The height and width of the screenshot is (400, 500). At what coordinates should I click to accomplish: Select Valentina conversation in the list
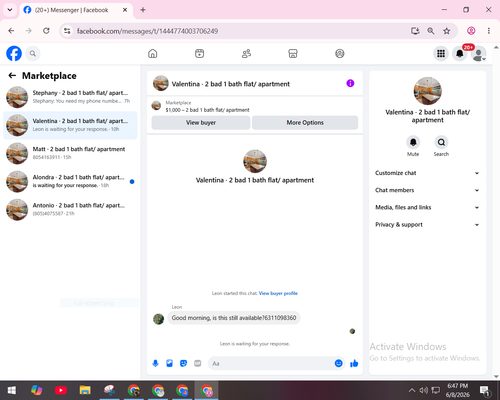[x=70, y=125]
